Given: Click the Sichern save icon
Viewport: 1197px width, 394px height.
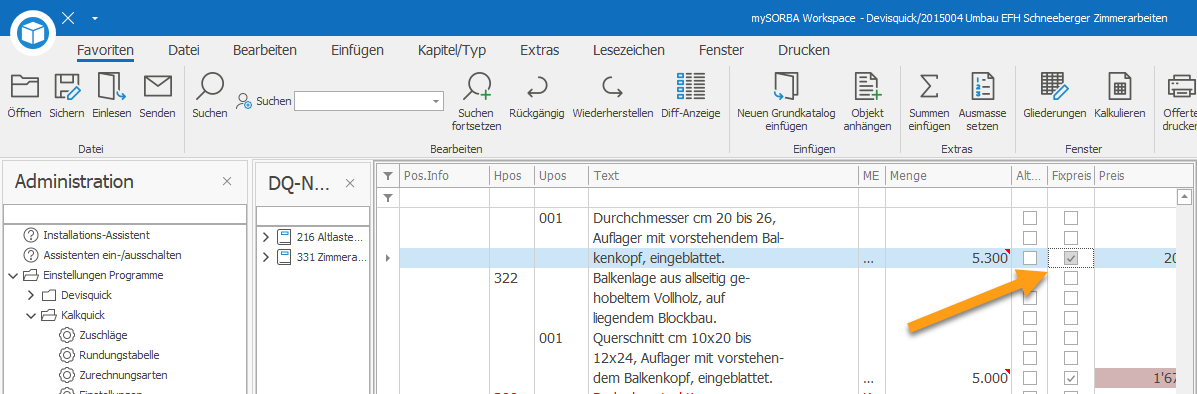Looking at the screenshot, I should pyautogui.click(x=66, y=86).
